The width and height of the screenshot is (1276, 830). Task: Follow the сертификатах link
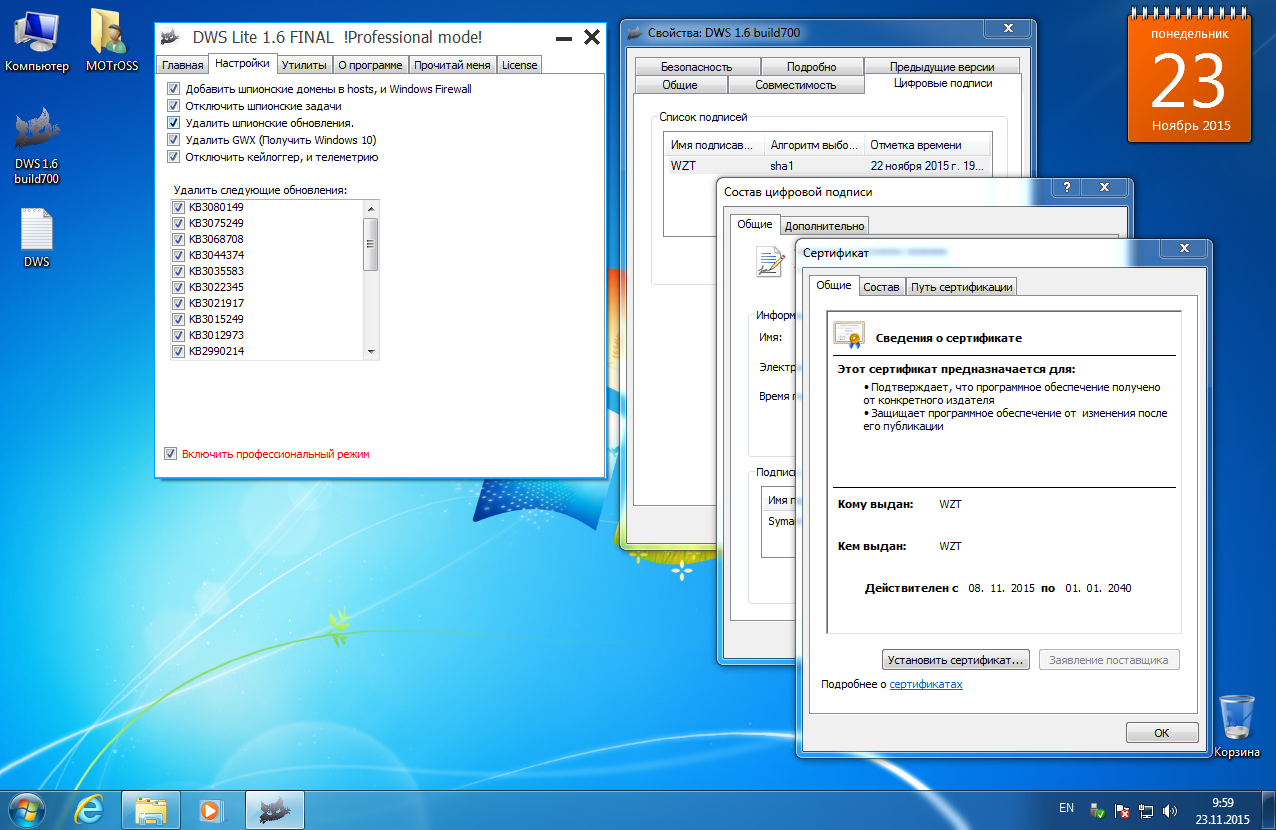click(x=926, y=685)
